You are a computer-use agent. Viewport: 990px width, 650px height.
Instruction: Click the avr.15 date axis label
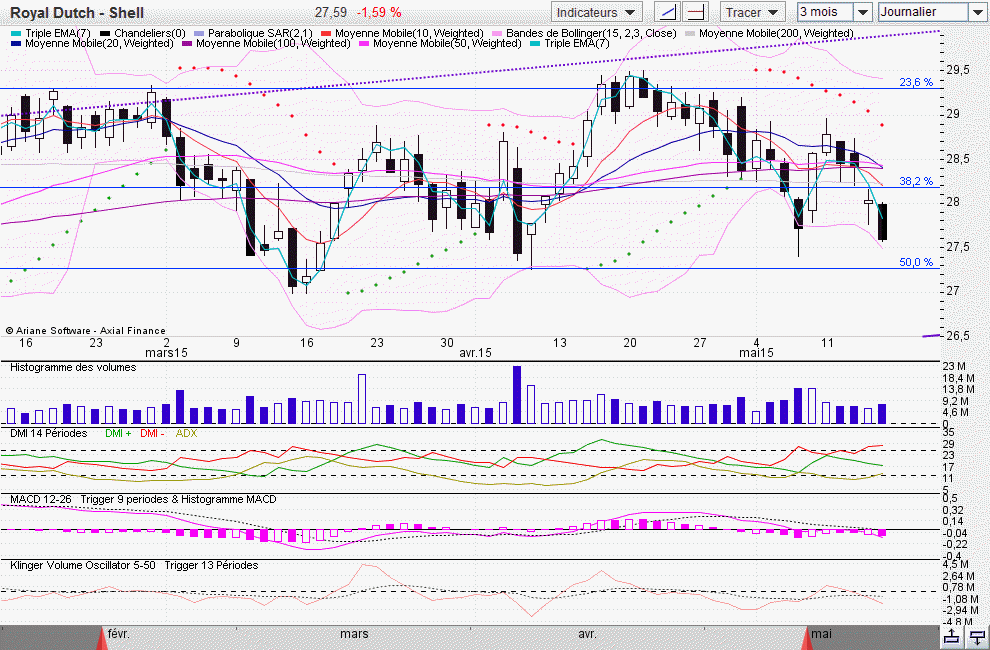[x=475, y=353]
